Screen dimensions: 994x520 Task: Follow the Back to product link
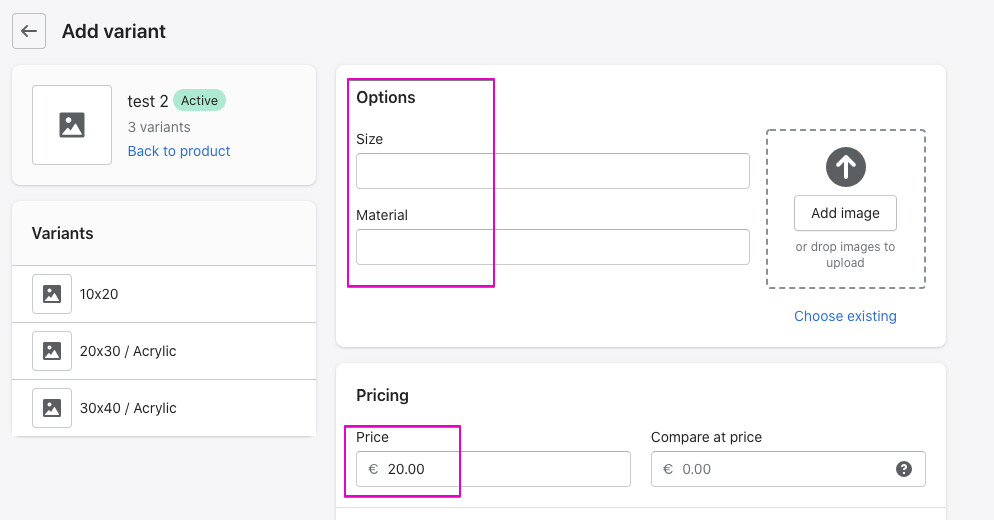[x=179, y=151]
